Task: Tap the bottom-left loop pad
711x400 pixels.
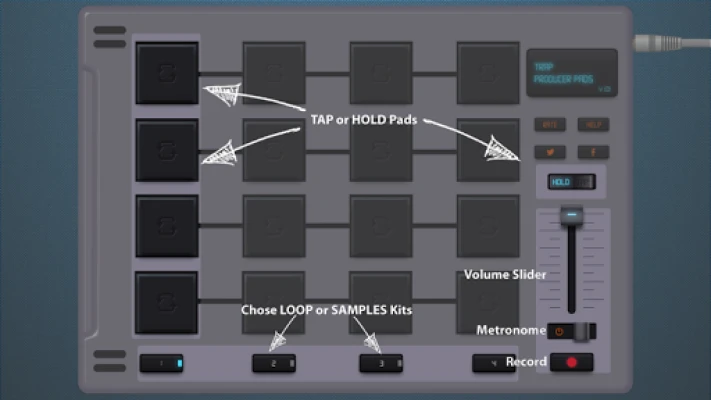Action: click(x=166, y=302)
